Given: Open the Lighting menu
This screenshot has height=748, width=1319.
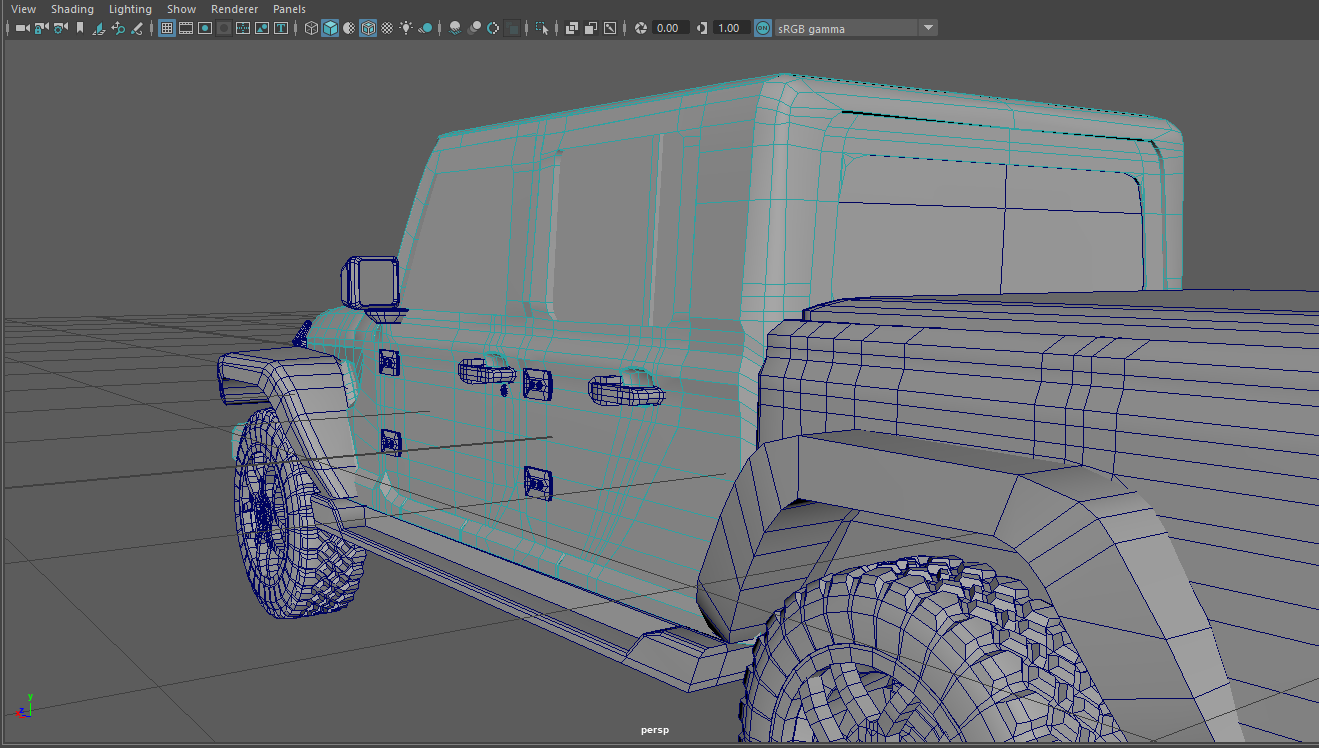Looking at the screenshot, I should [130, 9].
